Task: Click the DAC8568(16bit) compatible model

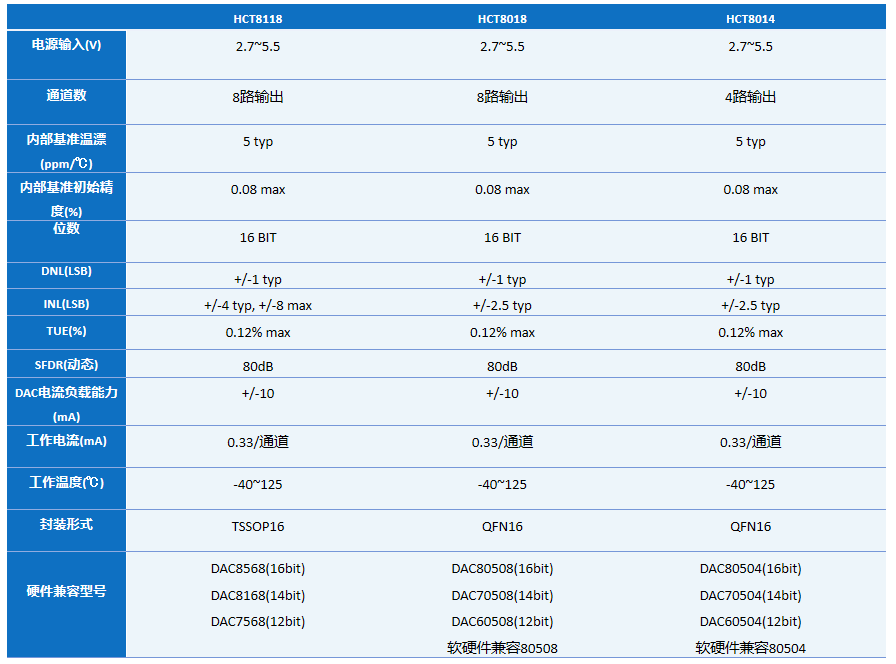Action: pos(258,568)
